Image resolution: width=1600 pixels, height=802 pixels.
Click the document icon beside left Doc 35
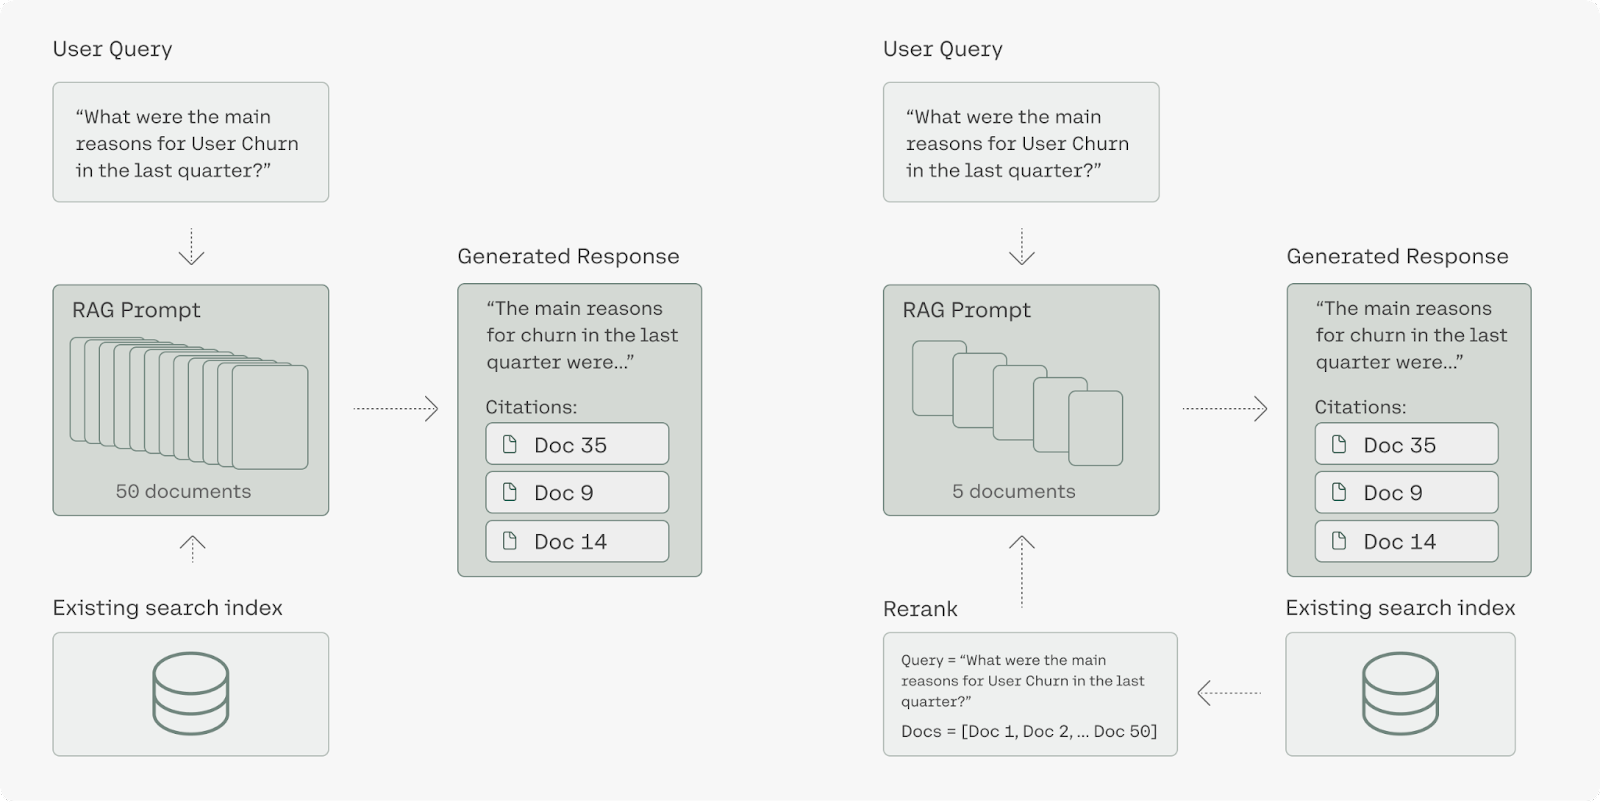(x=510, y=444)
